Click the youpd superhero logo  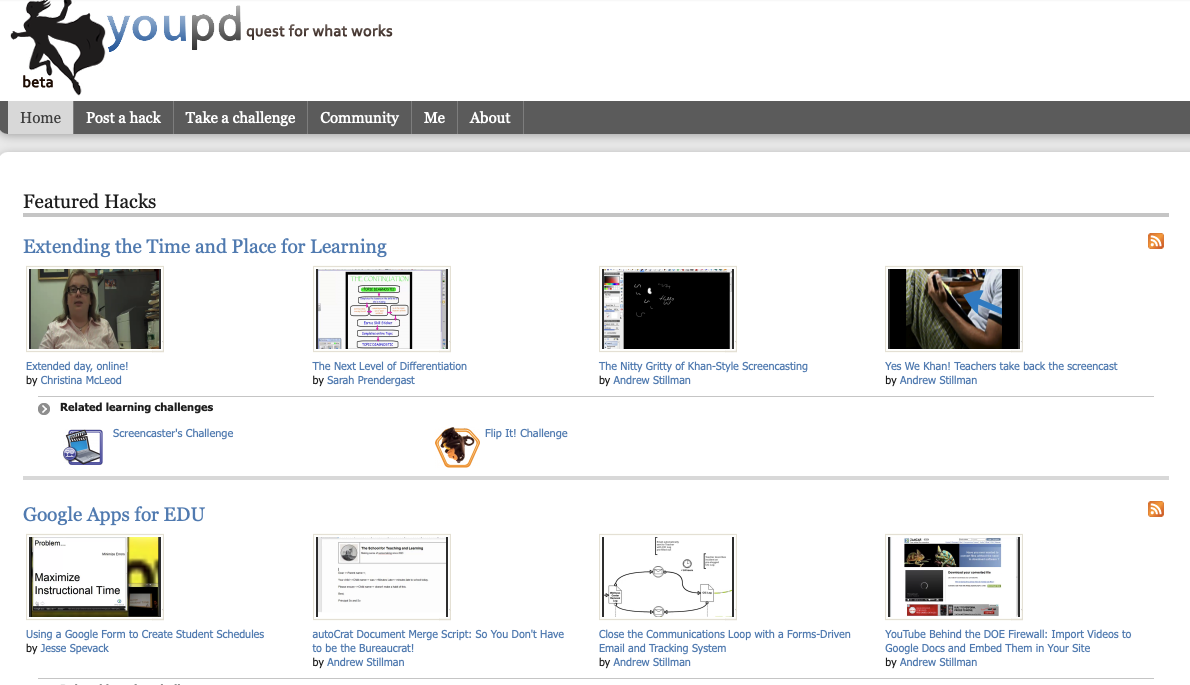point(58,47)
